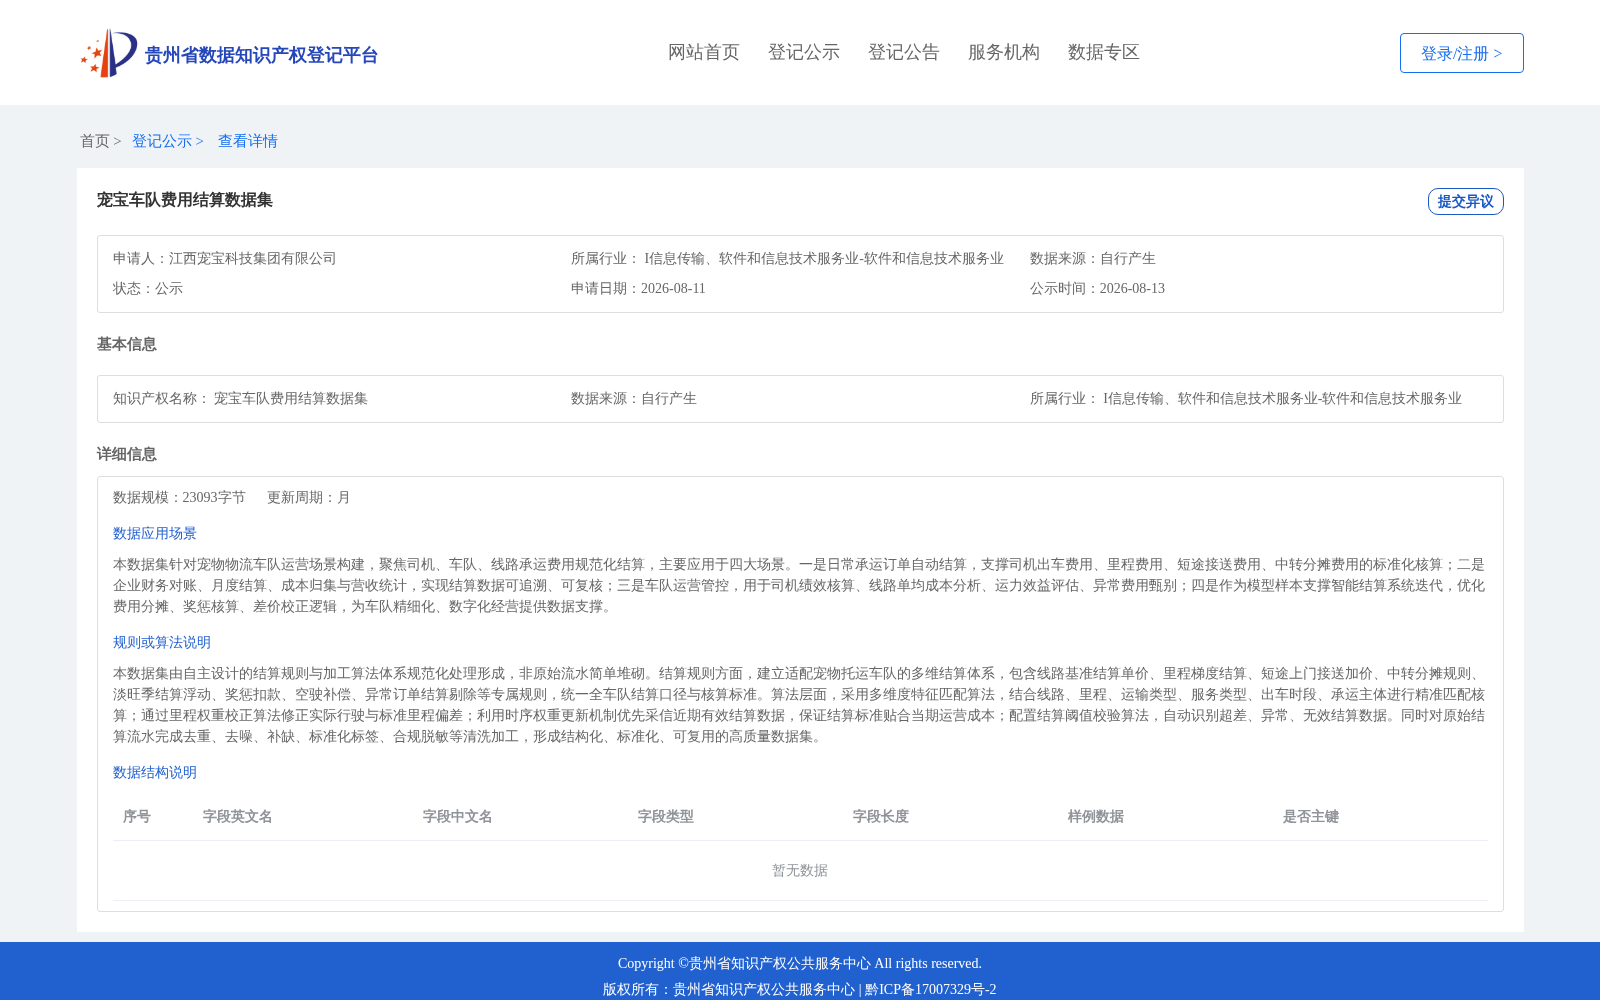Viewport: 1600px width, 1000px height.
Task: Click the 数据应用场景 subheading
Action: pyautogui.click(x=155, y=533)
